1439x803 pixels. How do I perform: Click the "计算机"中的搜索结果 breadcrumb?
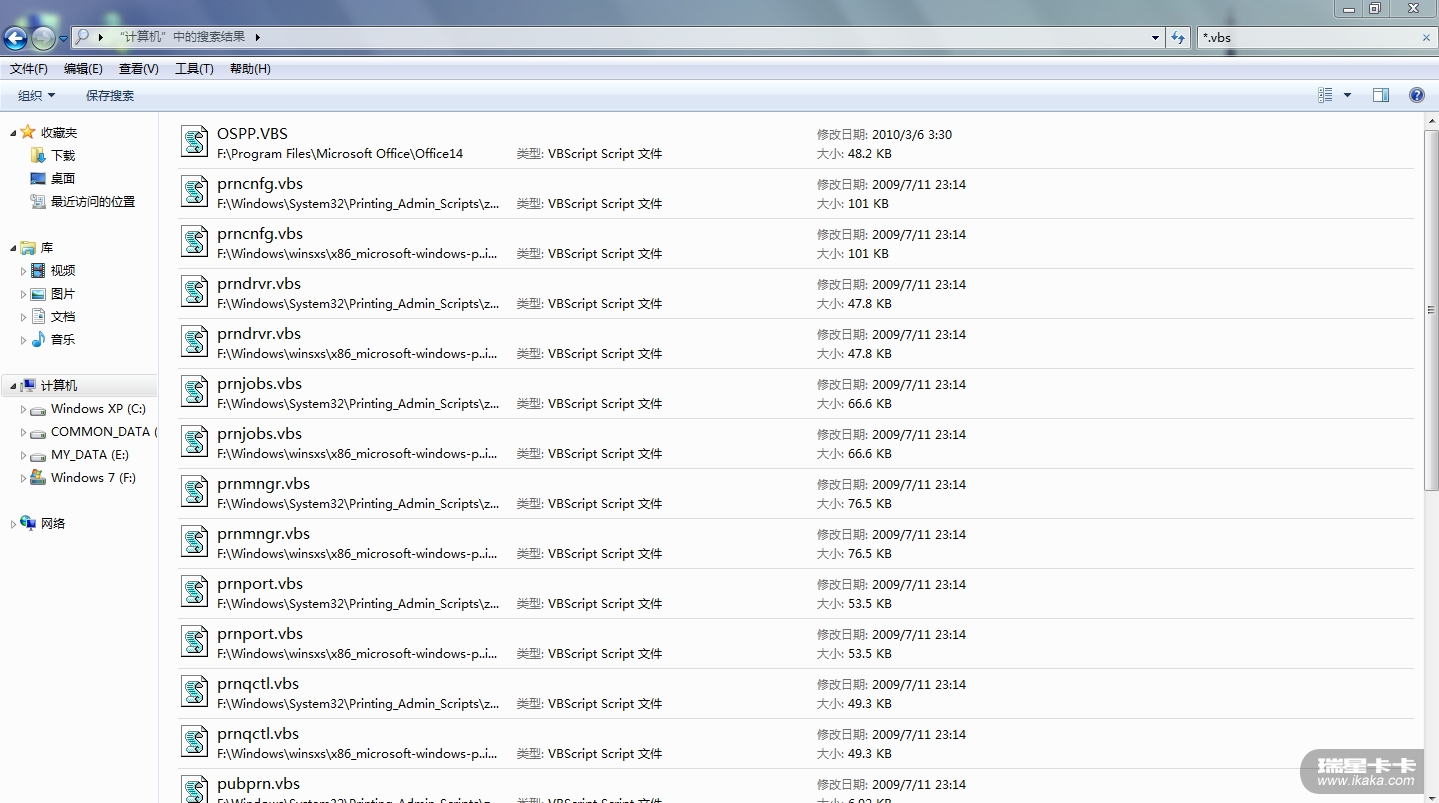pos(181,37)
